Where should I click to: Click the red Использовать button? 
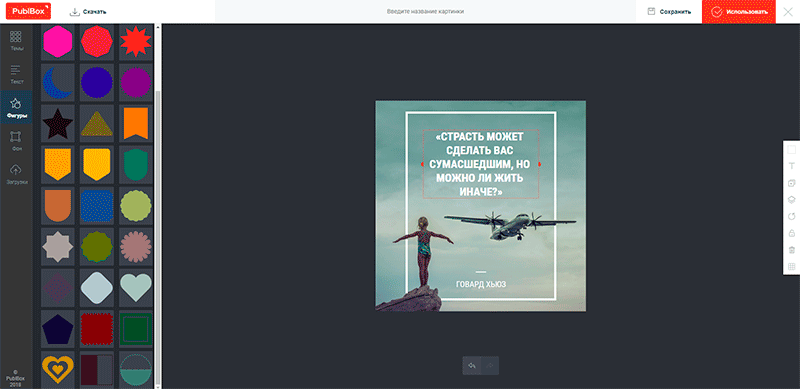click(x=739, y=11)
